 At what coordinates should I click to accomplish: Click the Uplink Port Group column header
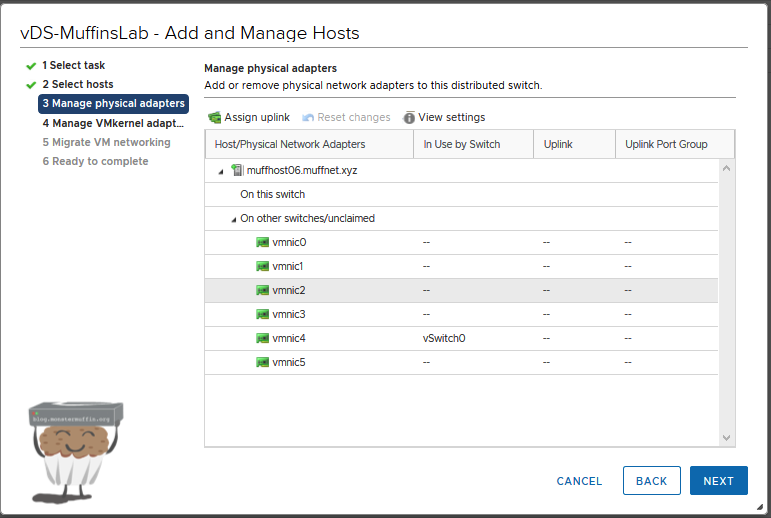[666, 144]
